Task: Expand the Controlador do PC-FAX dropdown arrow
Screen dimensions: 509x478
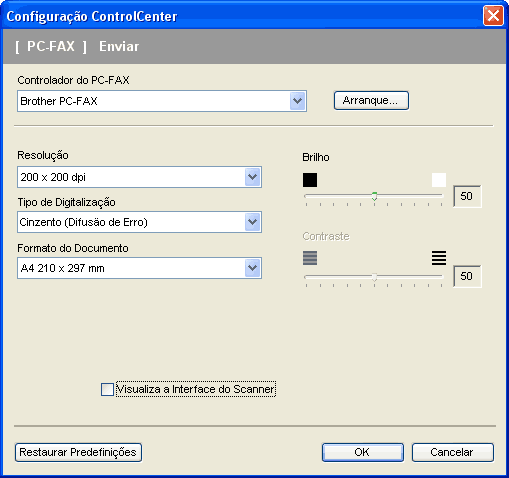Action: 297,101
